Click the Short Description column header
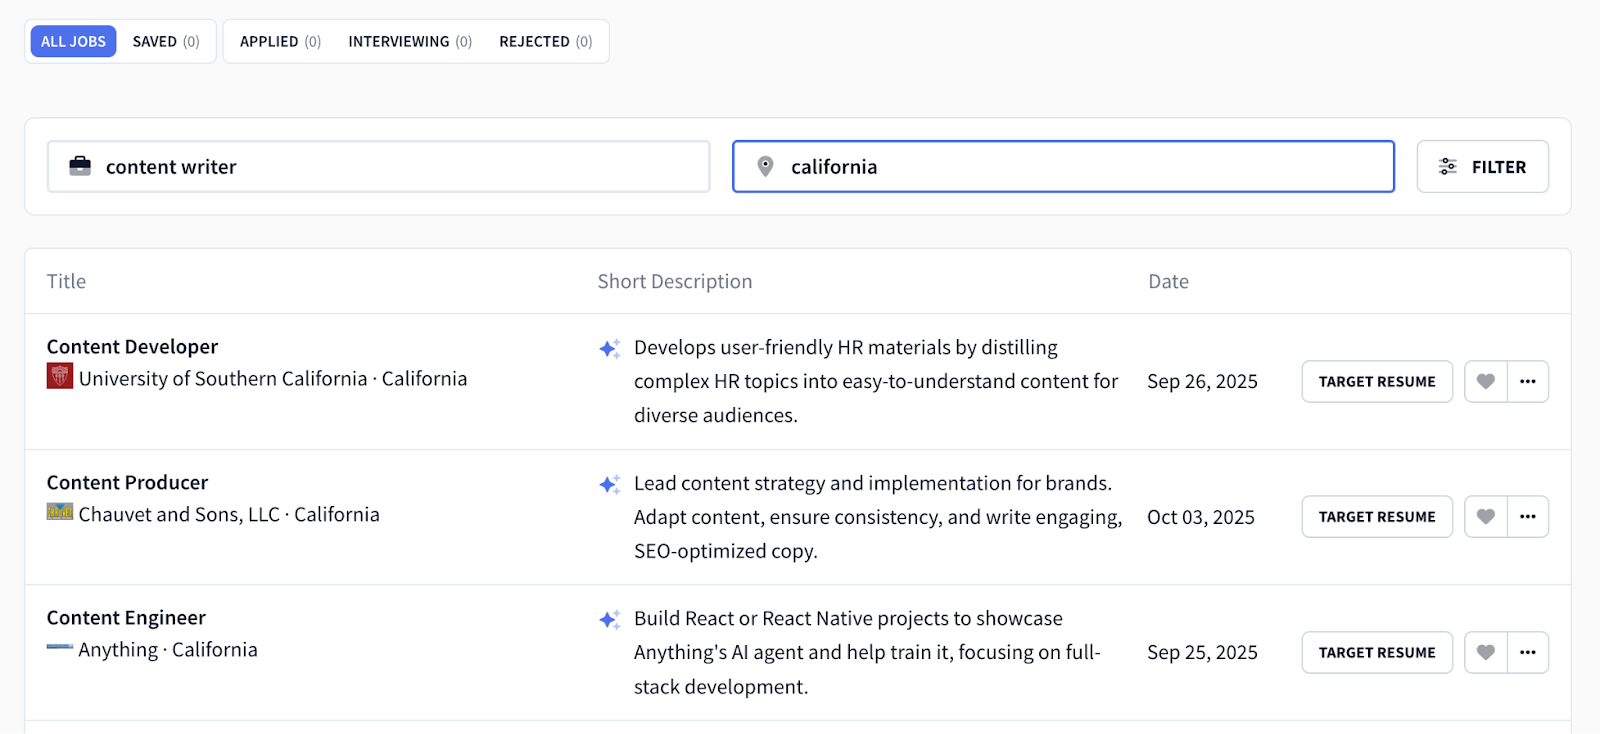The height and width of the screenshot is (734, 1600). pos(675,281)
